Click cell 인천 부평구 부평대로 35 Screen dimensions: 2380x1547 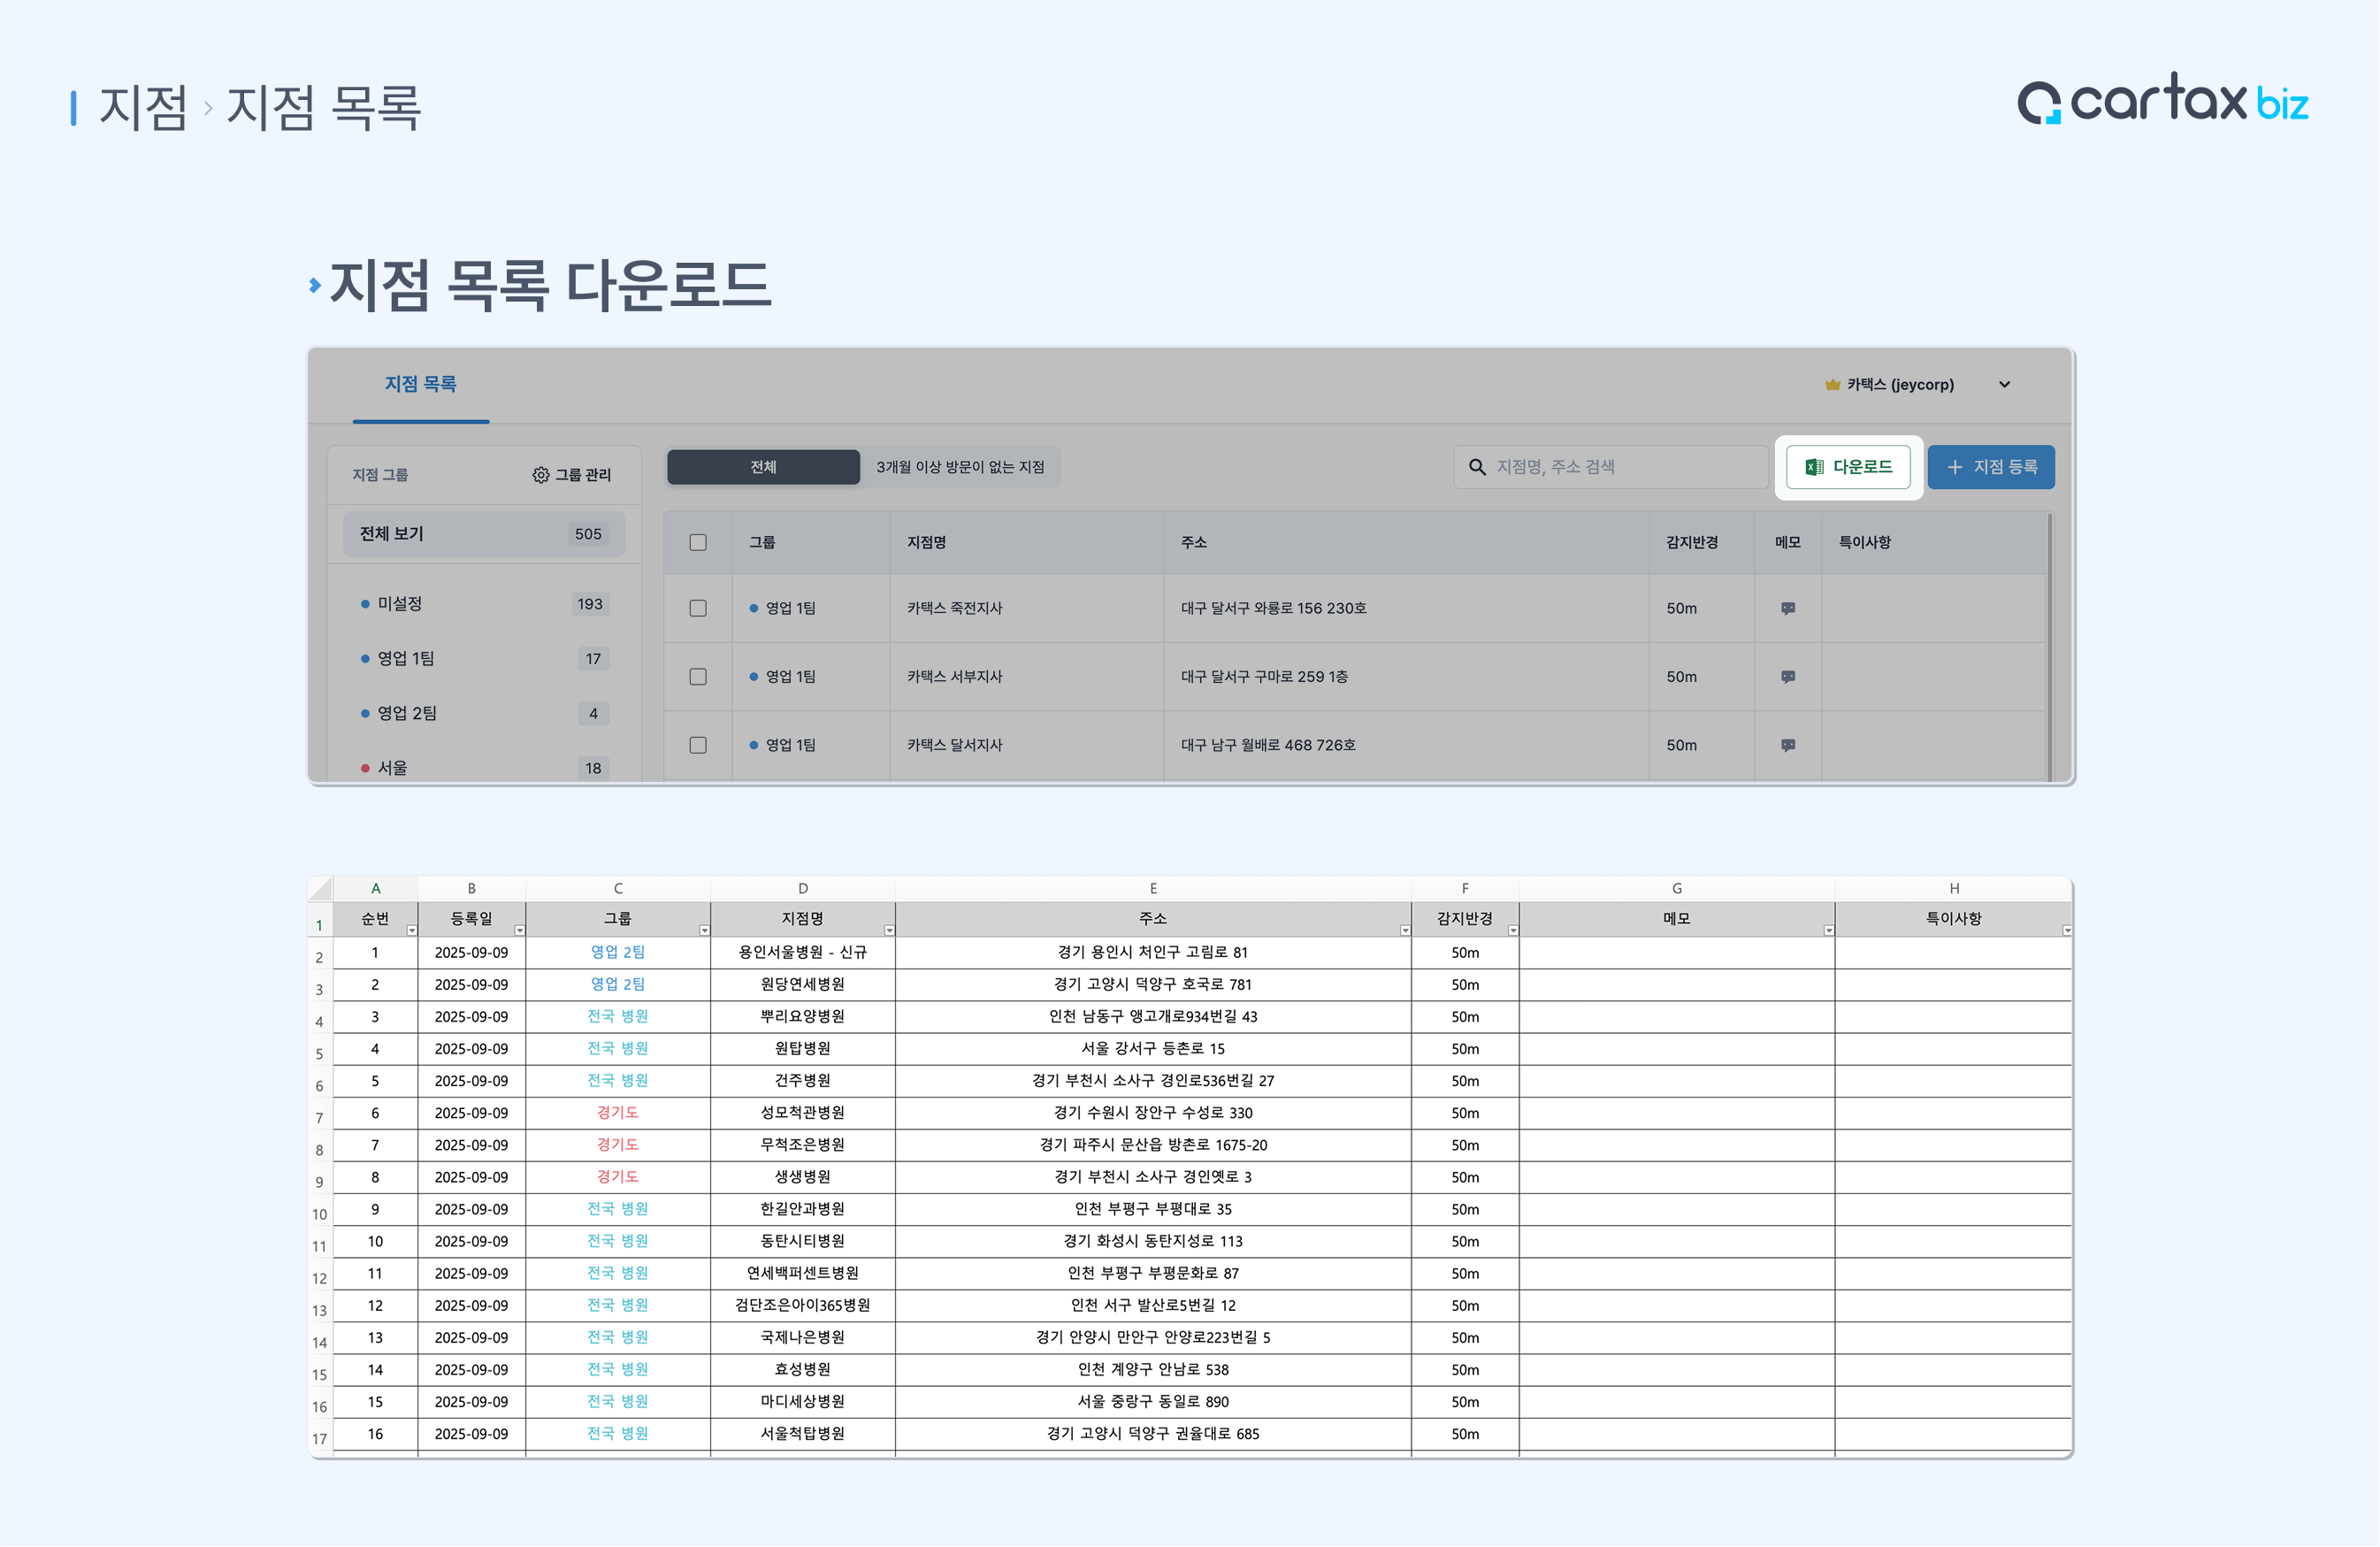point(1153,1209)
